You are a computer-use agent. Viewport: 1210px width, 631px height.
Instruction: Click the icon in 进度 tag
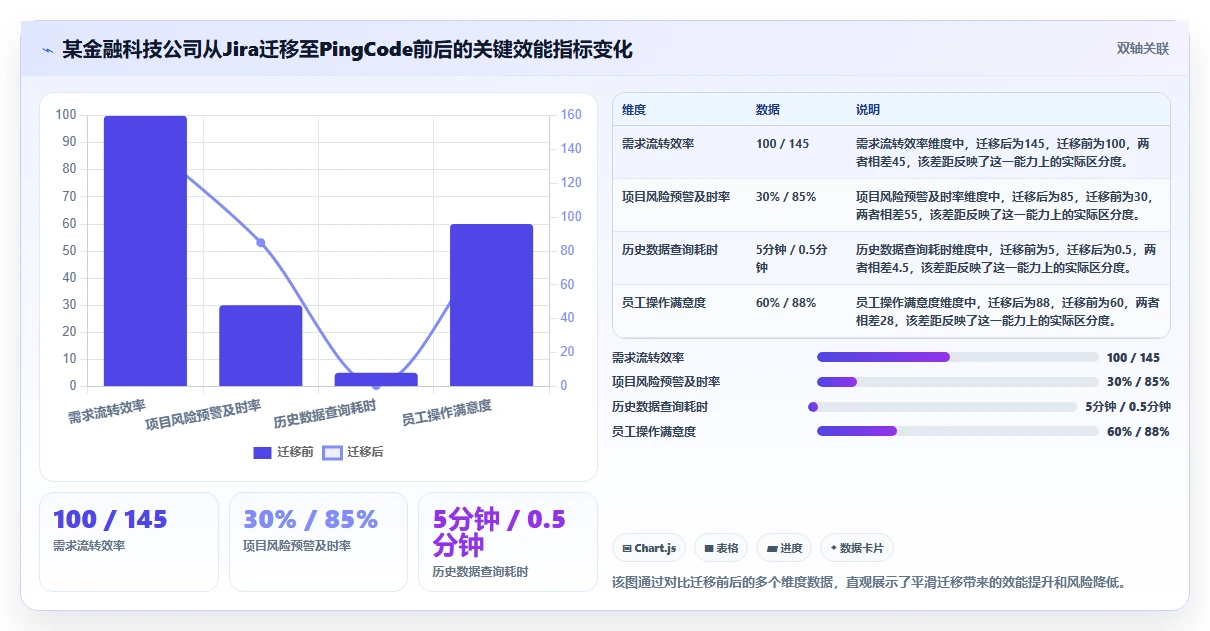point(773,548)
